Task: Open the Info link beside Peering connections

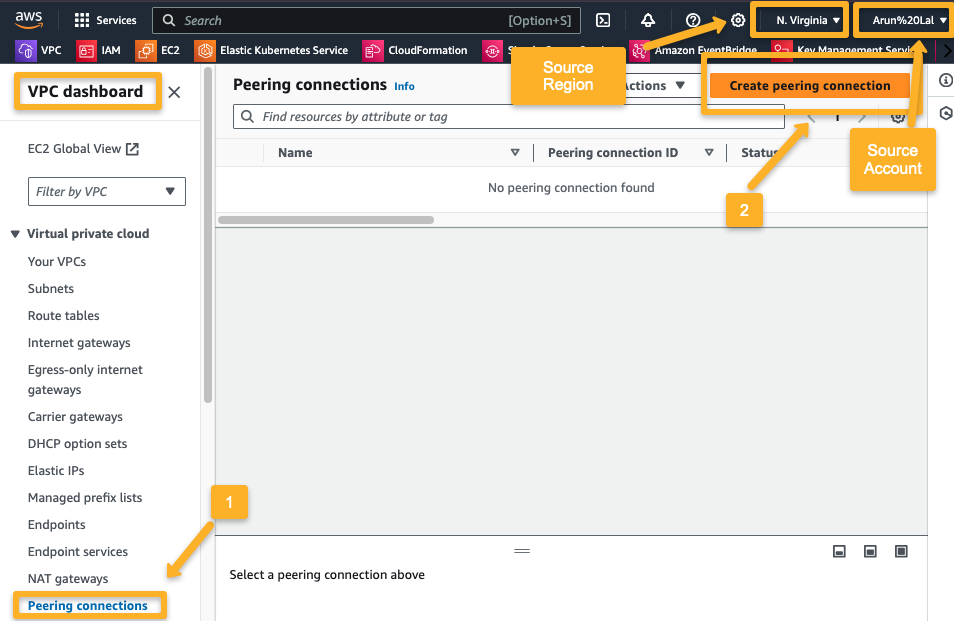Action: pyautogui.click(x=404, y=86)
